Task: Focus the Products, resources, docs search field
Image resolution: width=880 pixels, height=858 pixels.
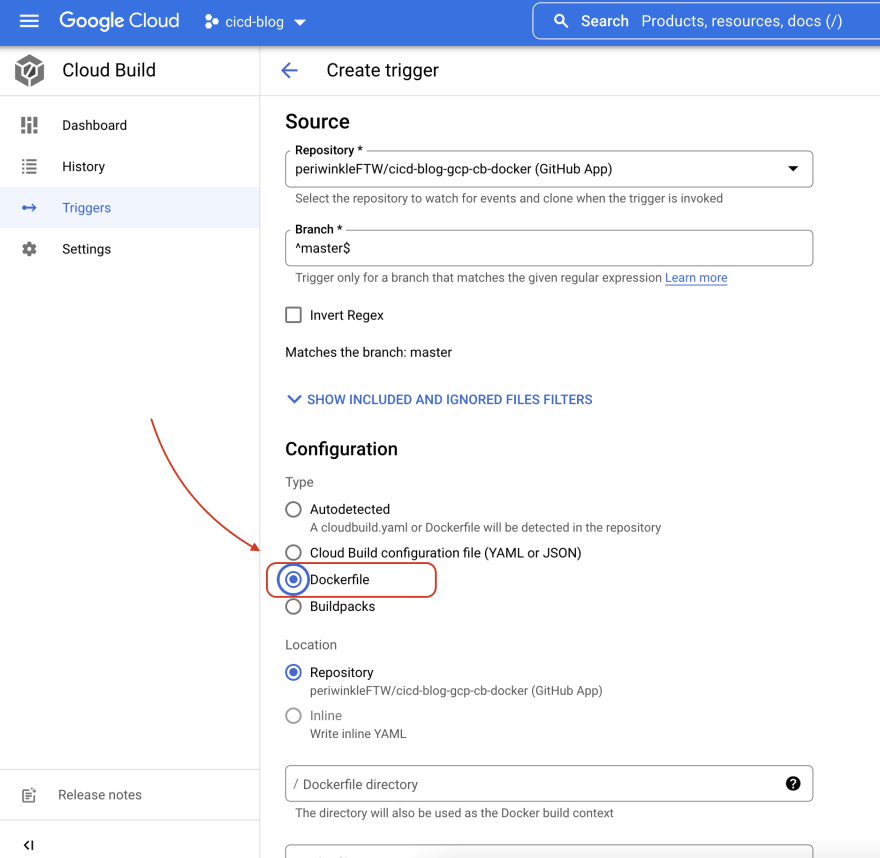Action: (x=741, y=21)
